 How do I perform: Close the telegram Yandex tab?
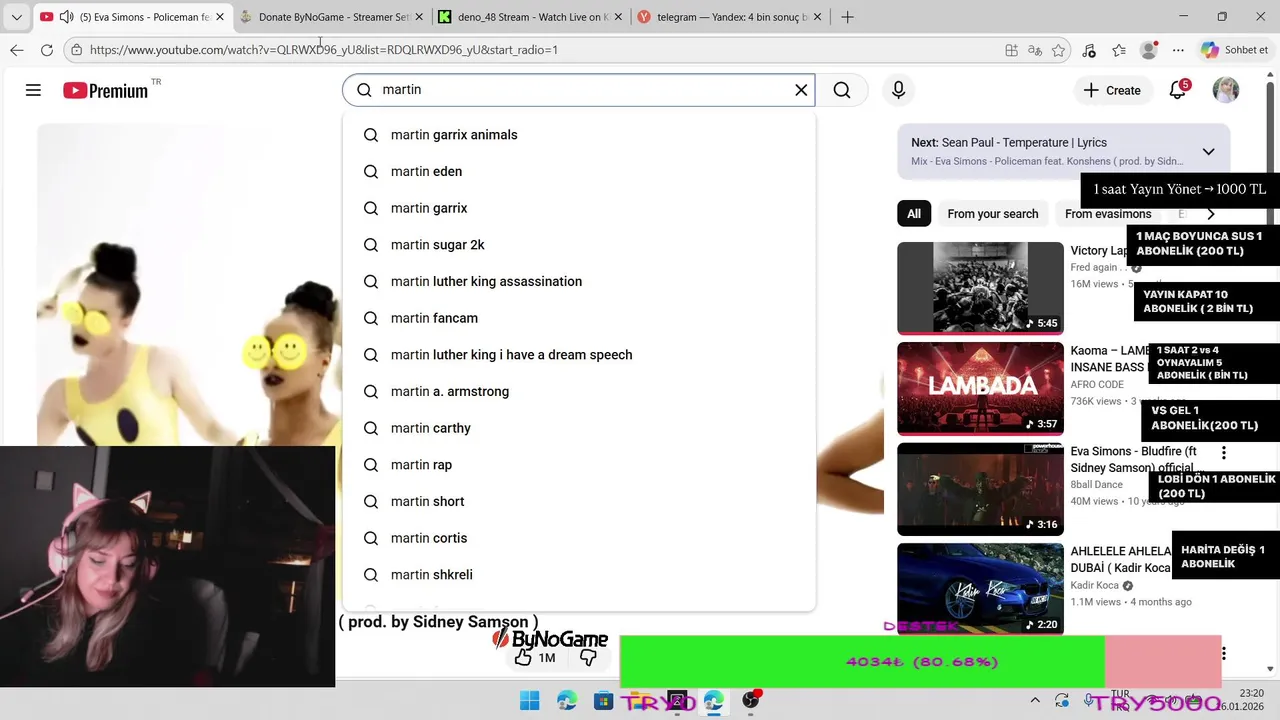817,17
